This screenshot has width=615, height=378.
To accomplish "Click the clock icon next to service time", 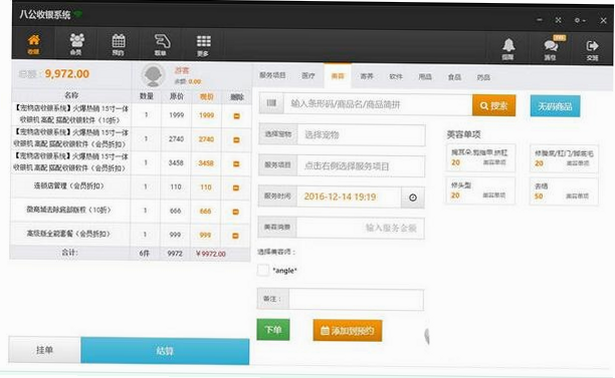I will coord(413,197).
